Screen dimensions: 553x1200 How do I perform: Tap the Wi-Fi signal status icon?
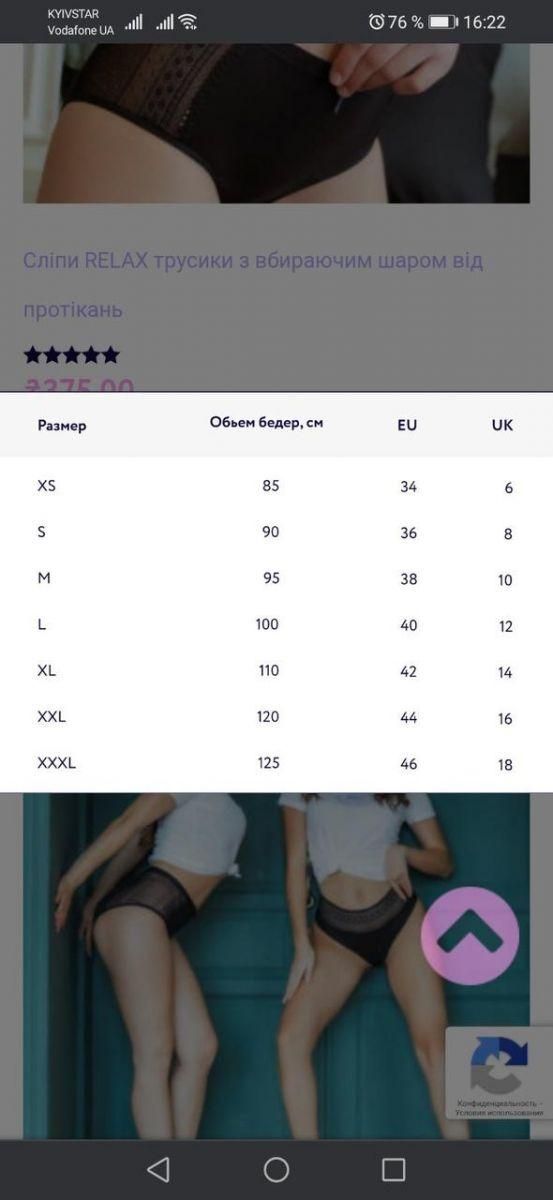188,21
